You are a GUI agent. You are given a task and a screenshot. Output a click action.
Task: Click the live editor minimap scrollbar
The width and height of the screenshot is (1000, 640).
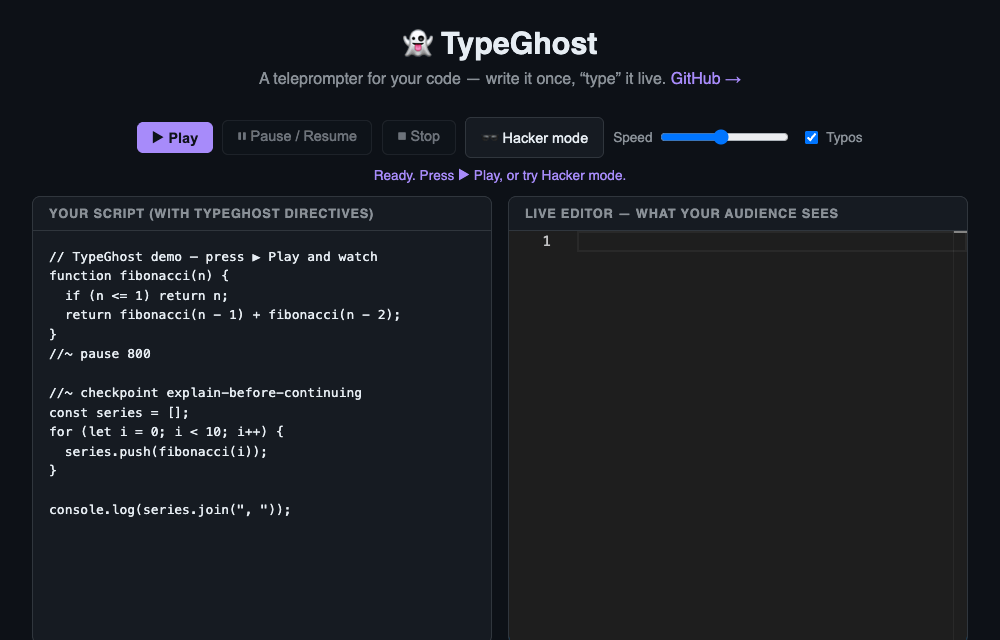pyautogui.click(x=960, y=433)
